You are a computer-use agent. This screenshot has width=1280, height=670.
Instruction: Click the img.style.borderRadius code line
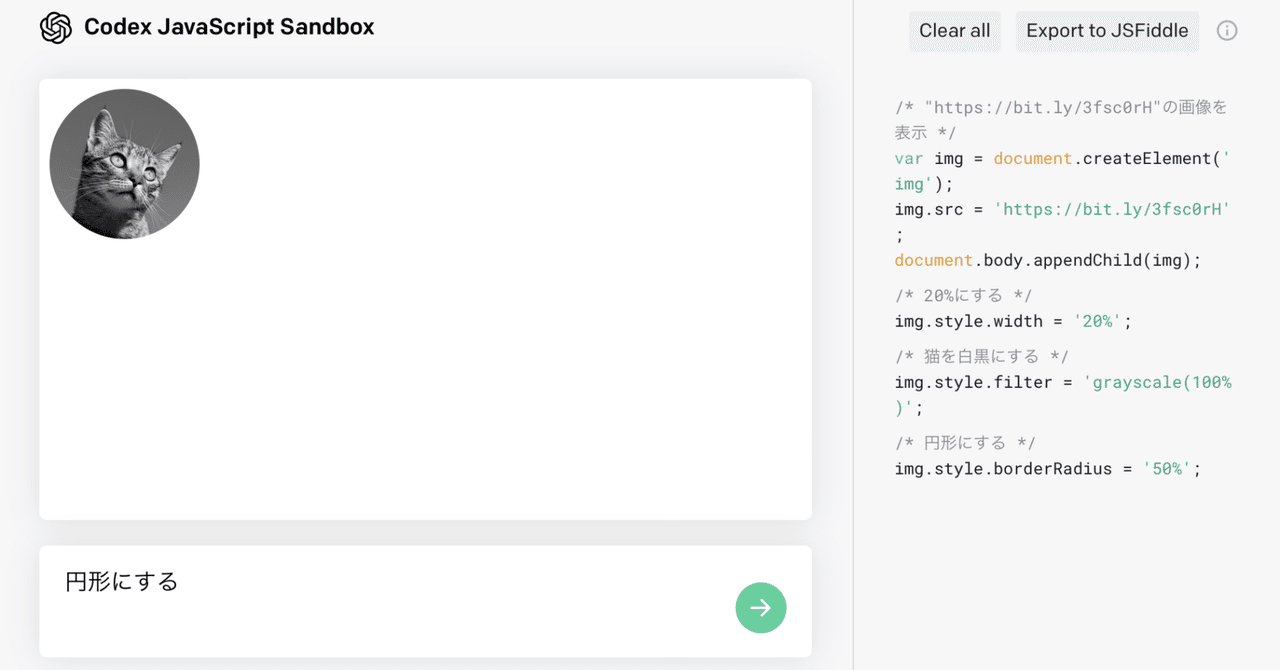tap(1045, 467)
